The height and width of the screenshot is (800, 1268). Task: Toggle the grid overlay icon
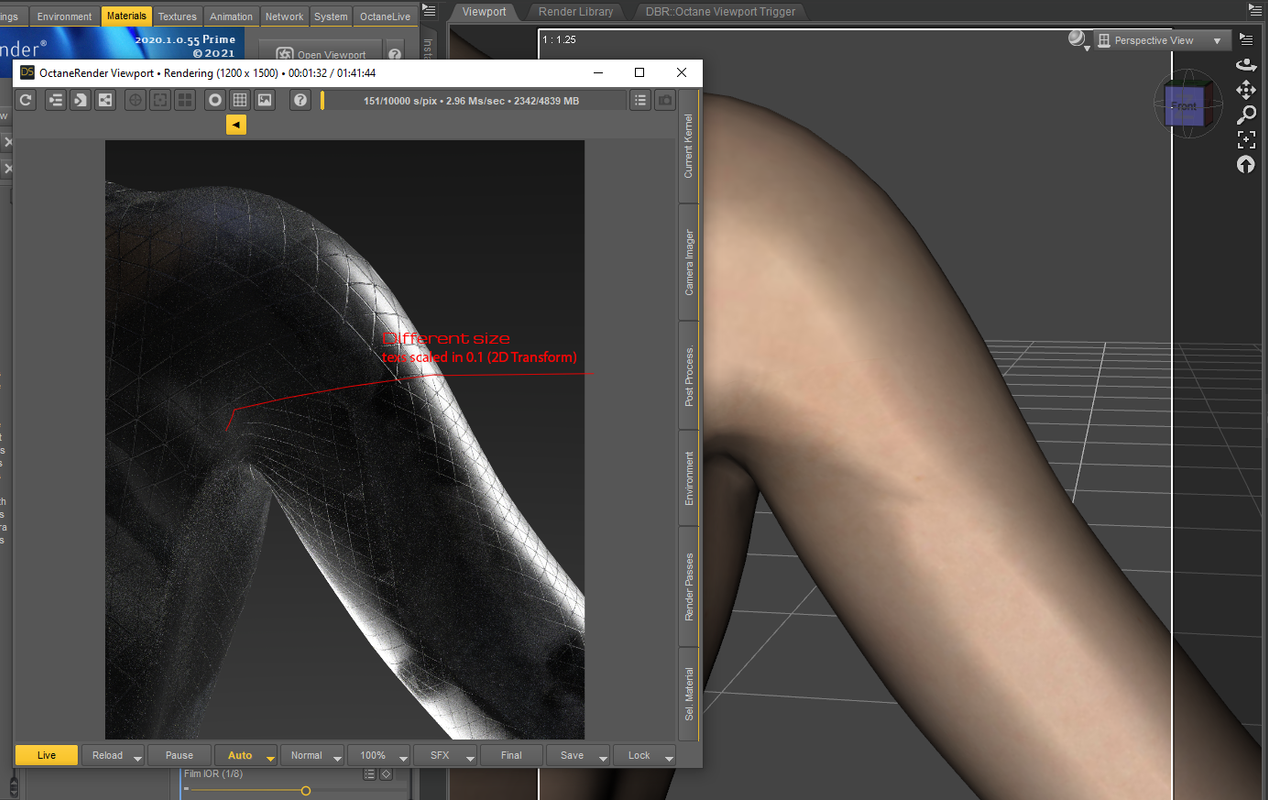[240, 100]
